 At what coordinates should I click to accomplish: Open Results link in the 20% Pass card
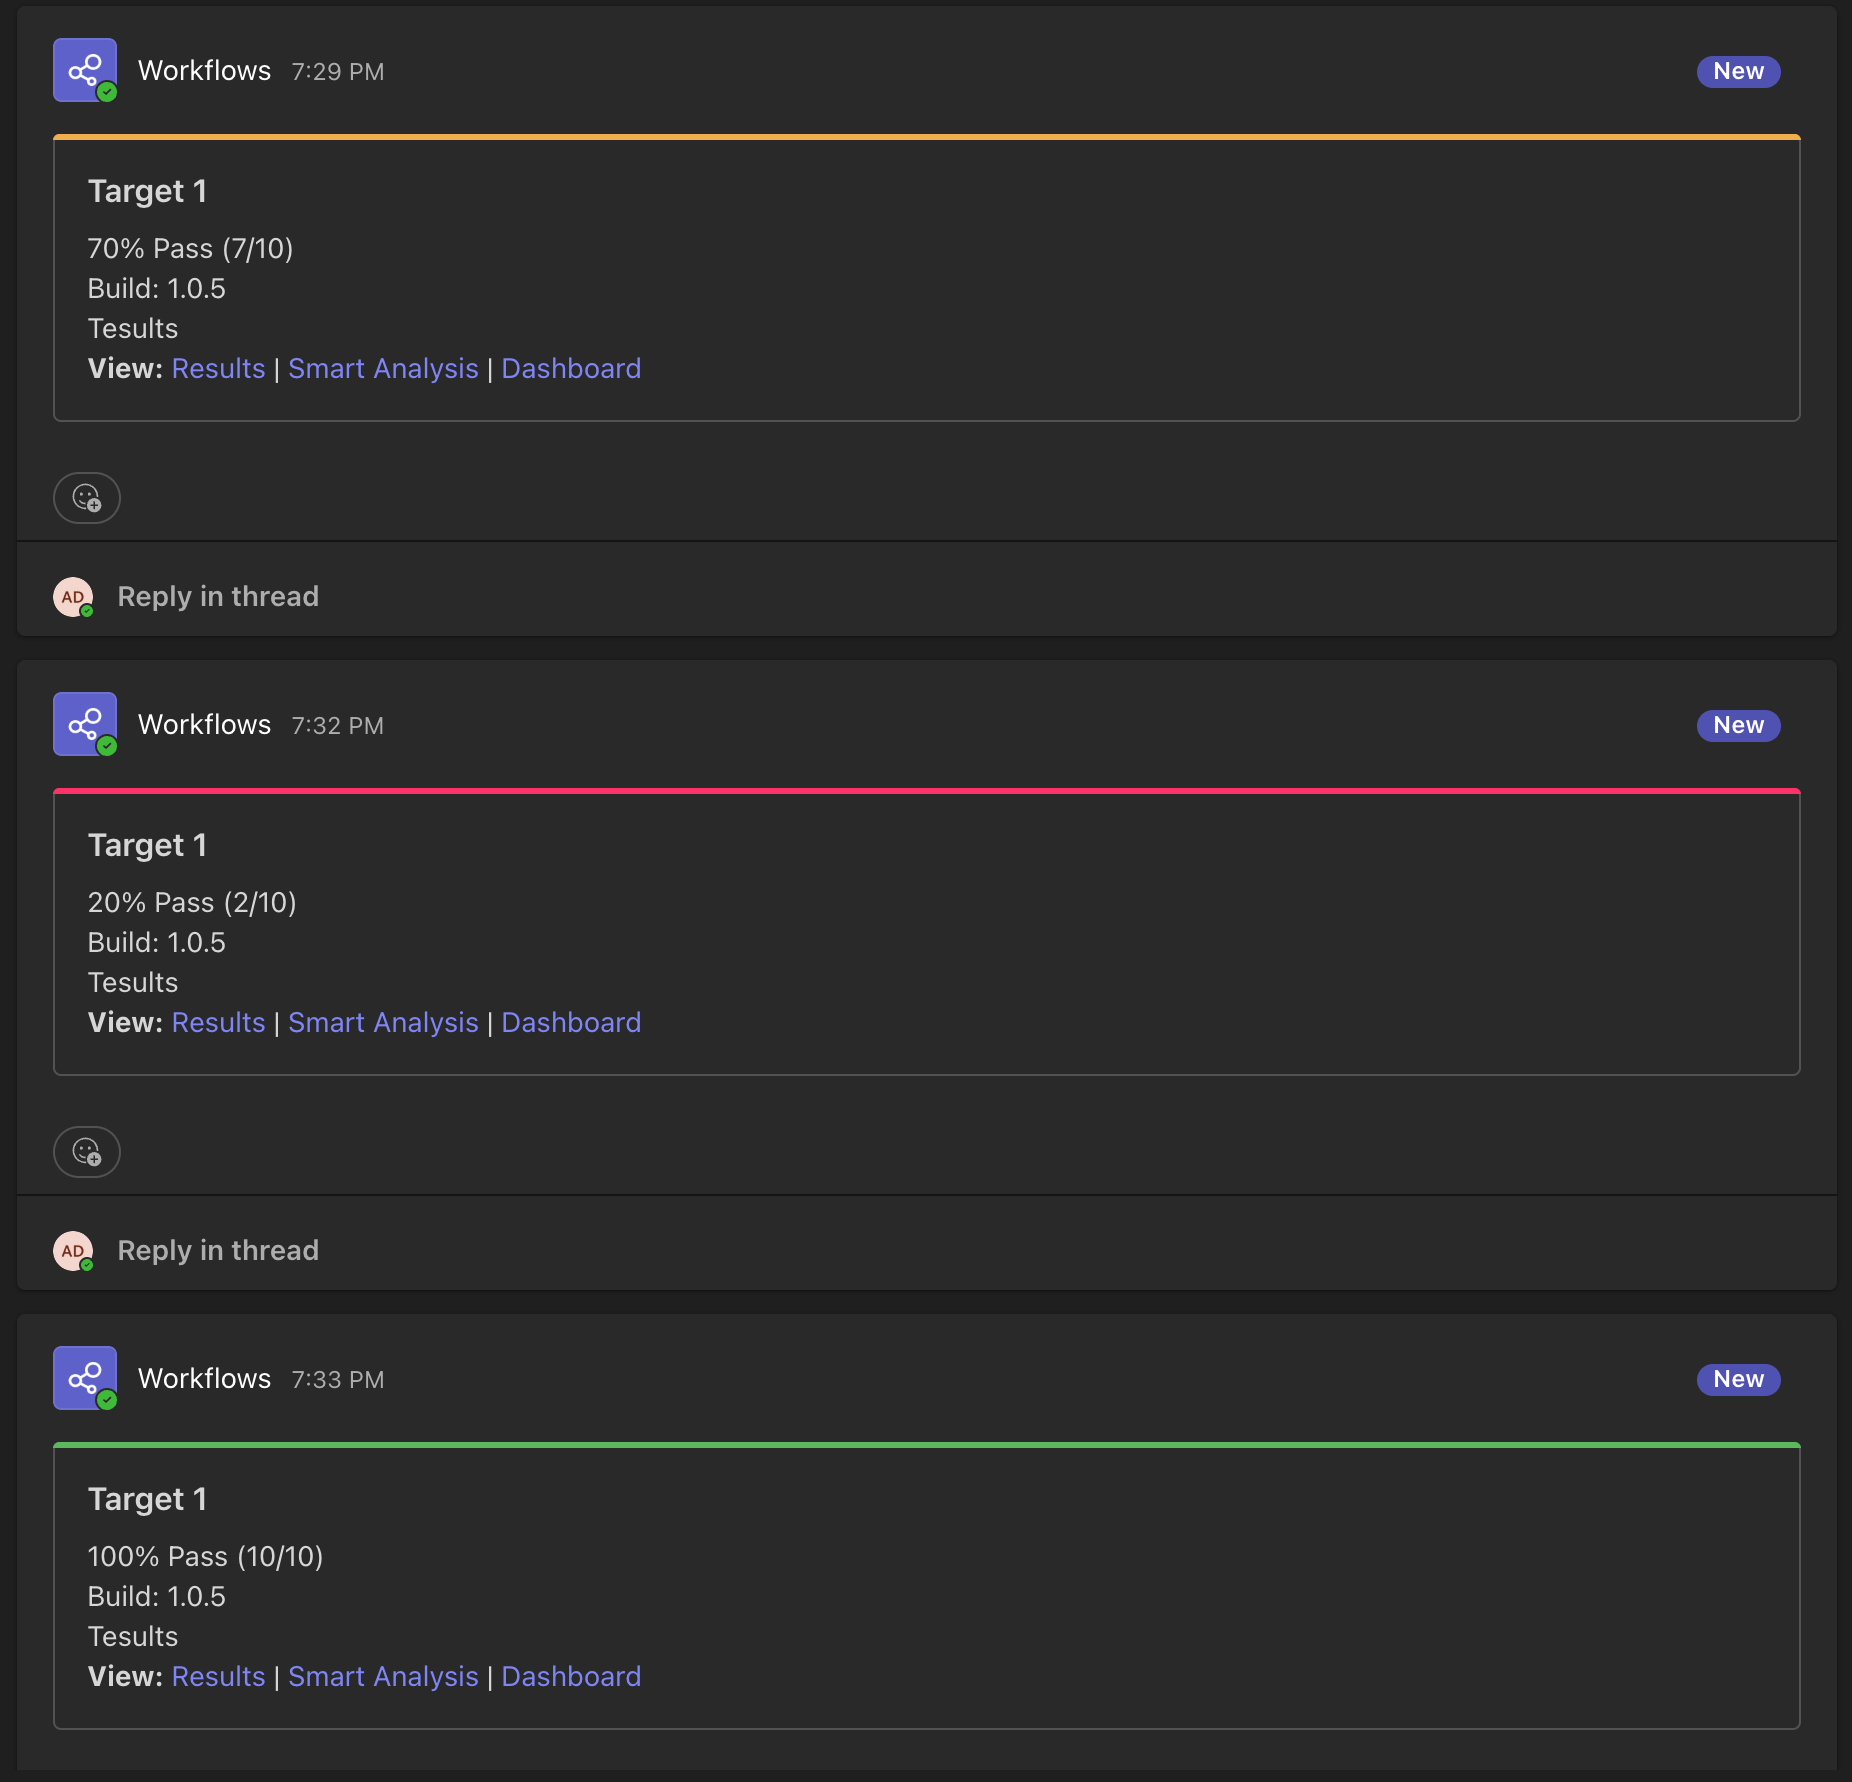coord(218,1023)
